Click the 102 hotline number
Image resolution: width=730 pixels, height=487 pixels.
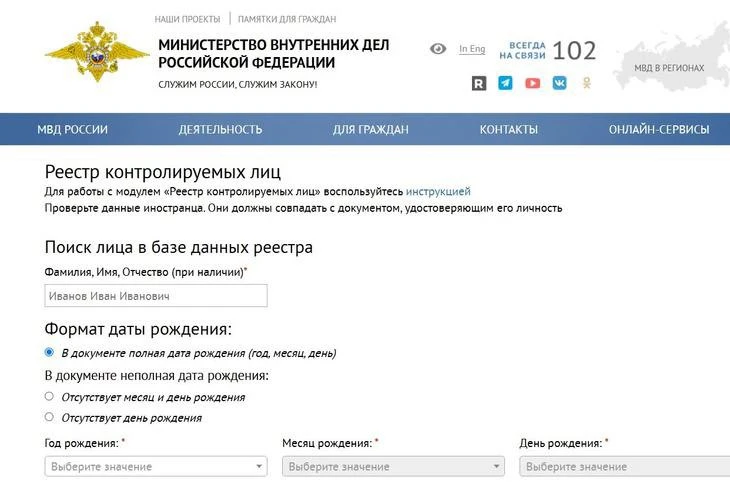pos(574,50)
